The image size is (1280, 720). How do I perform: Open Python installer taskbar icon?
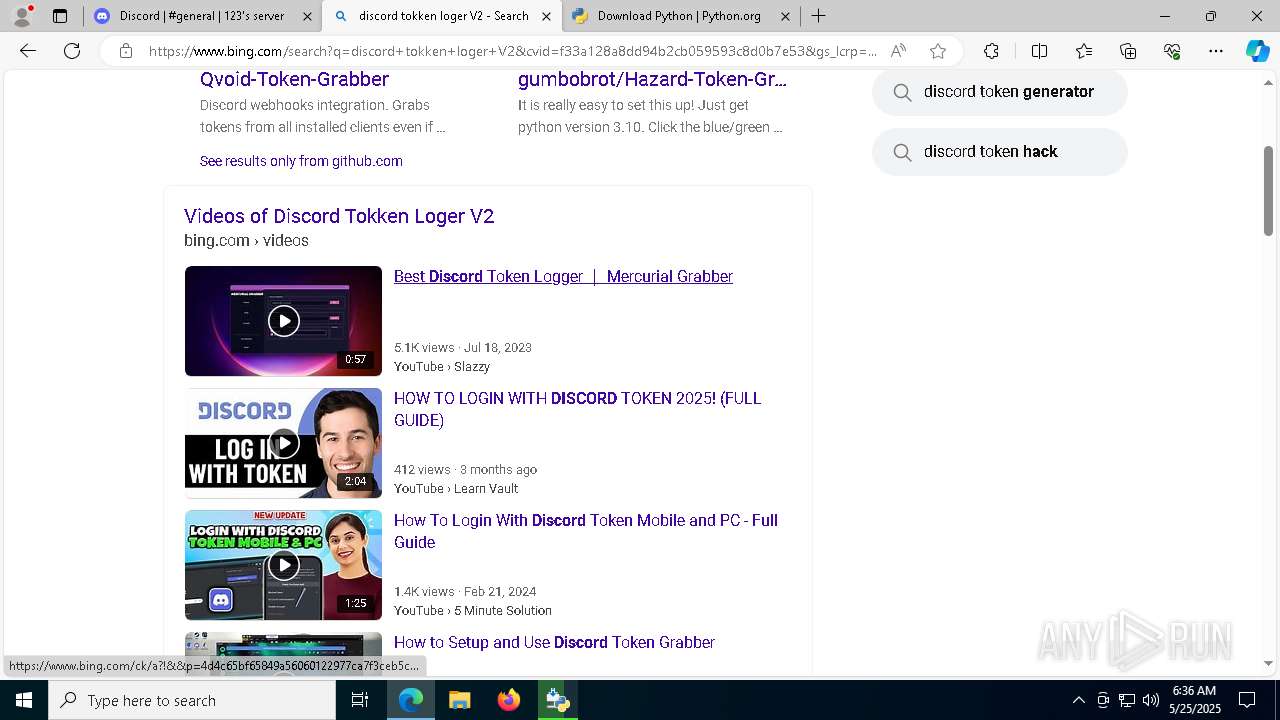pos(557,700)
